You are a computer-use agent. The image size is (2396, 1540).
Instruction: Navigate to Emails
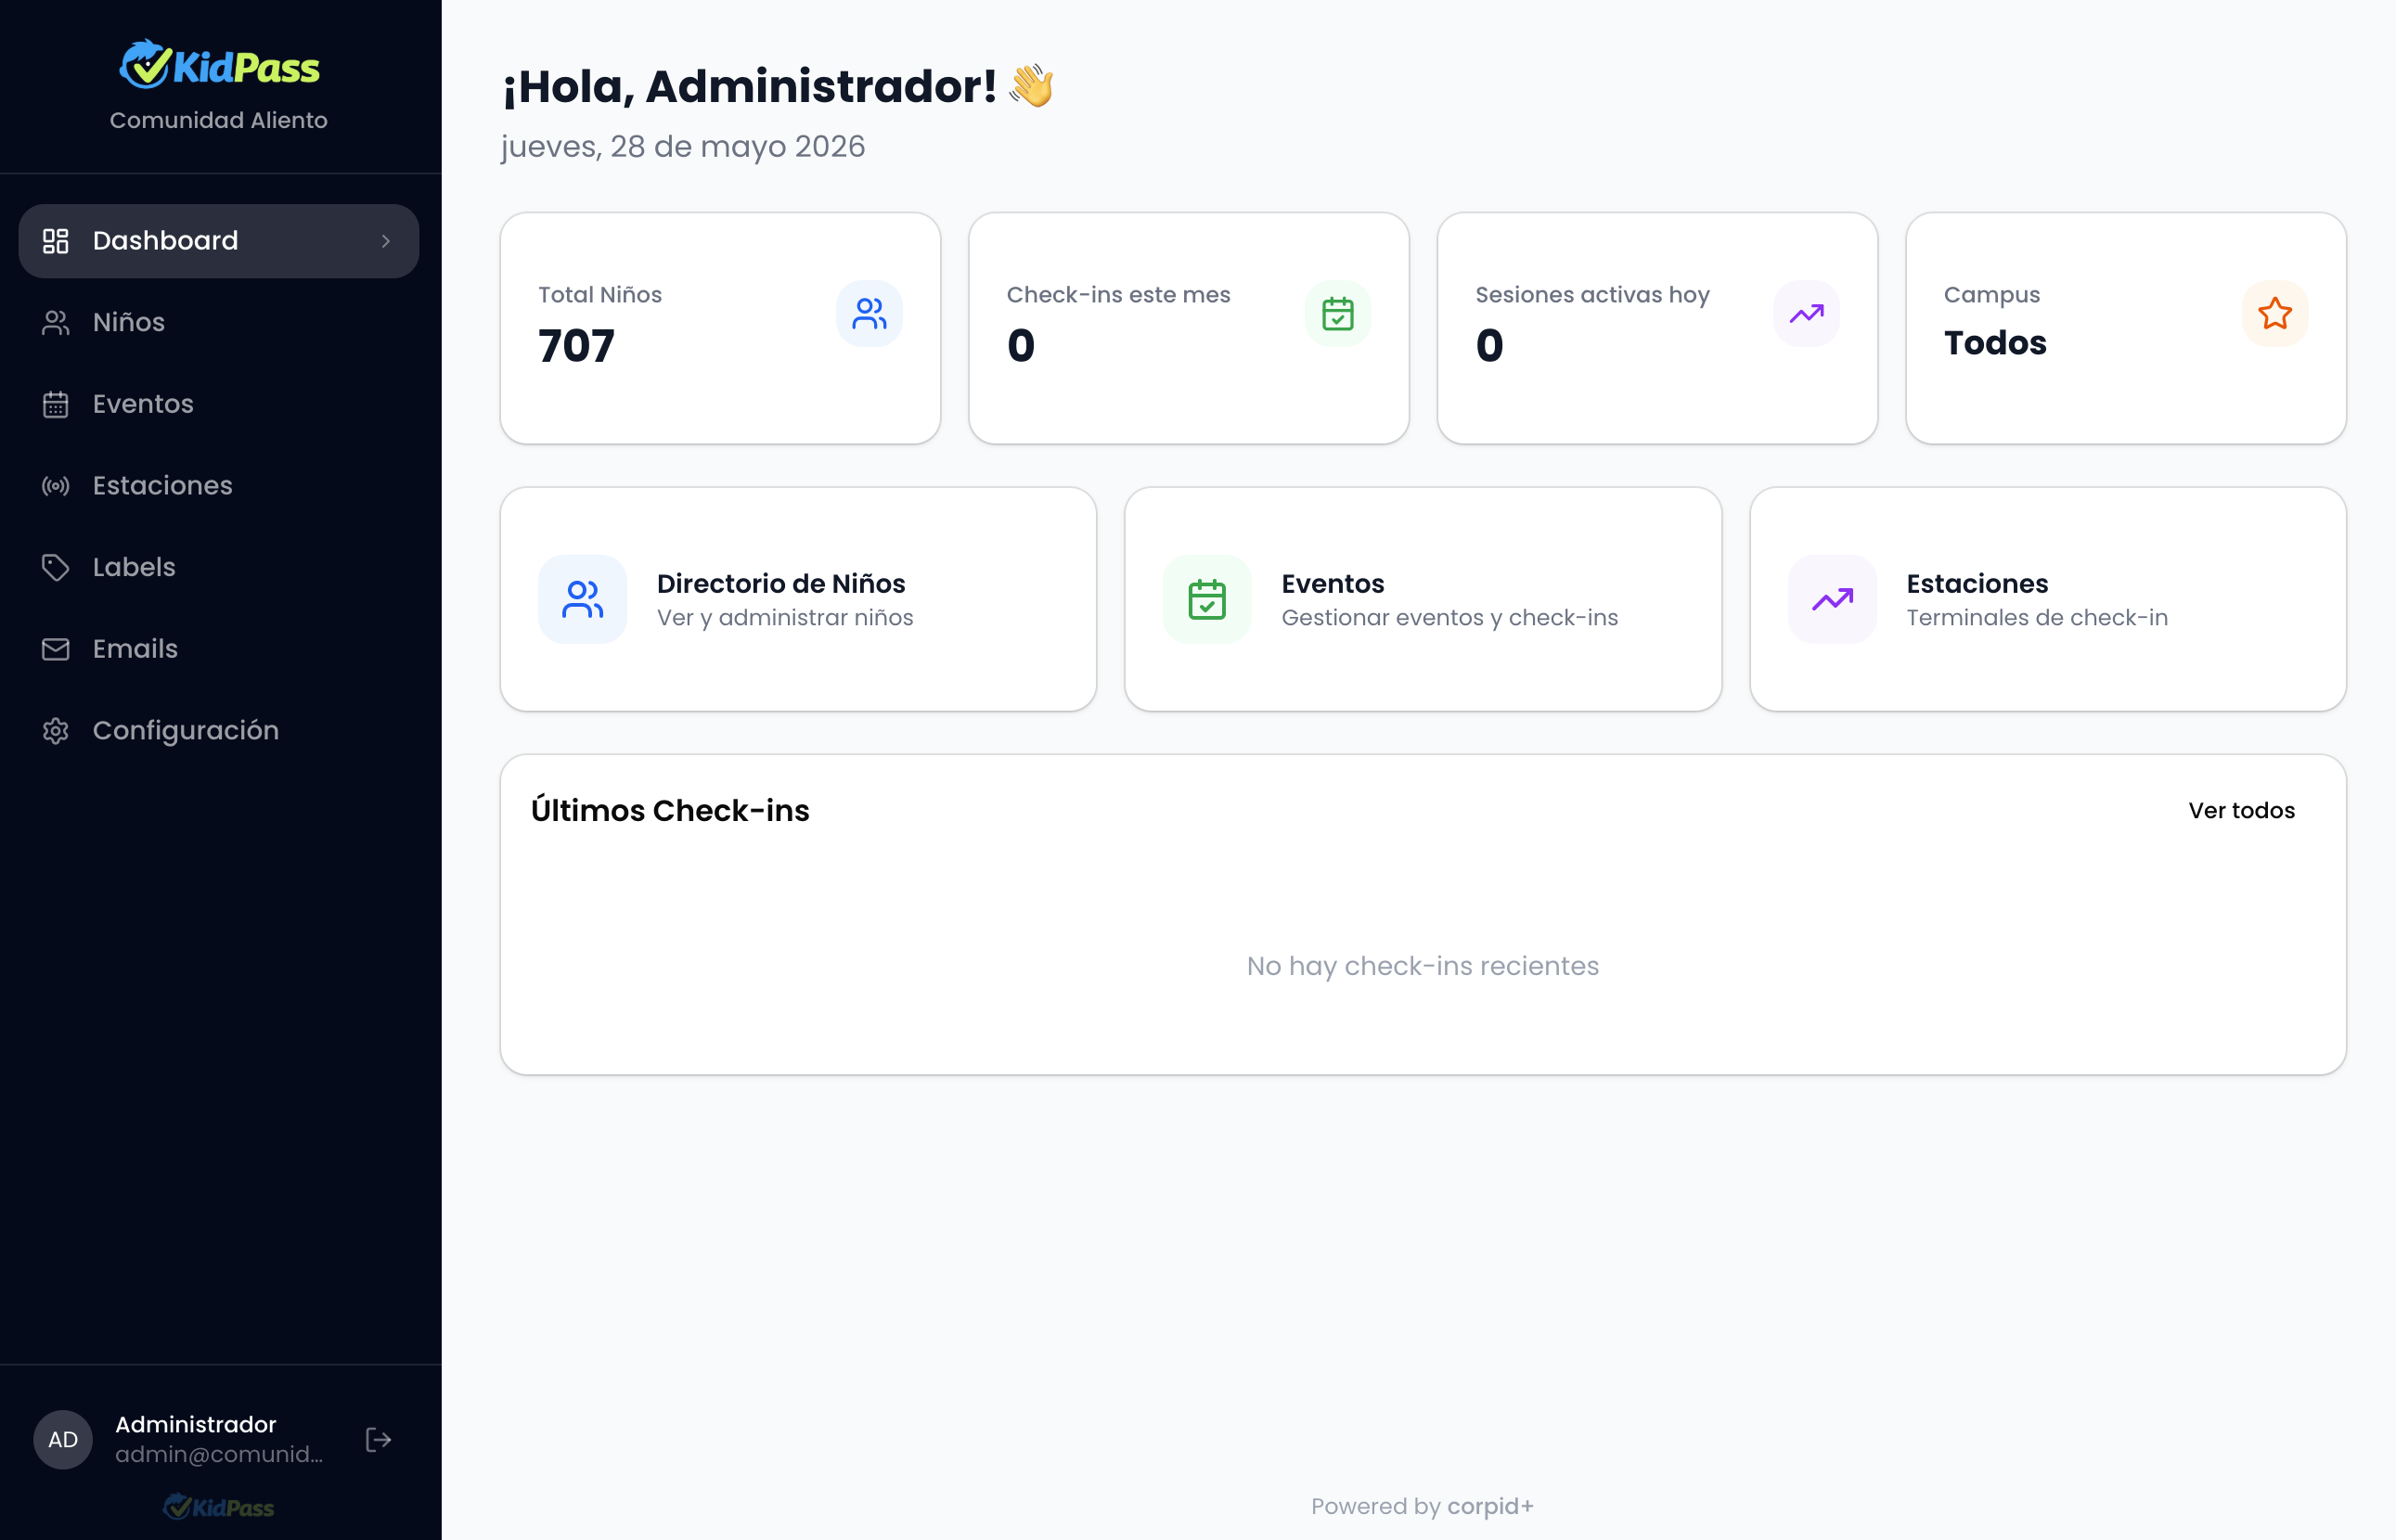point(219,649)
